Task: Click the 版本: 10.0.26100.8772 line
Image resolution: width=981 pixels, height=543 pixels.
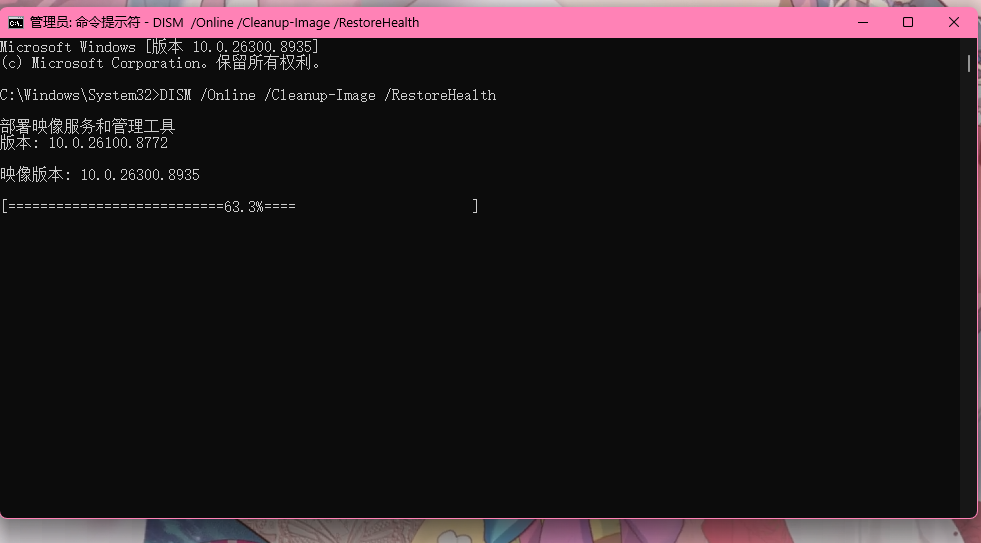Action: [x=84, y=143]
